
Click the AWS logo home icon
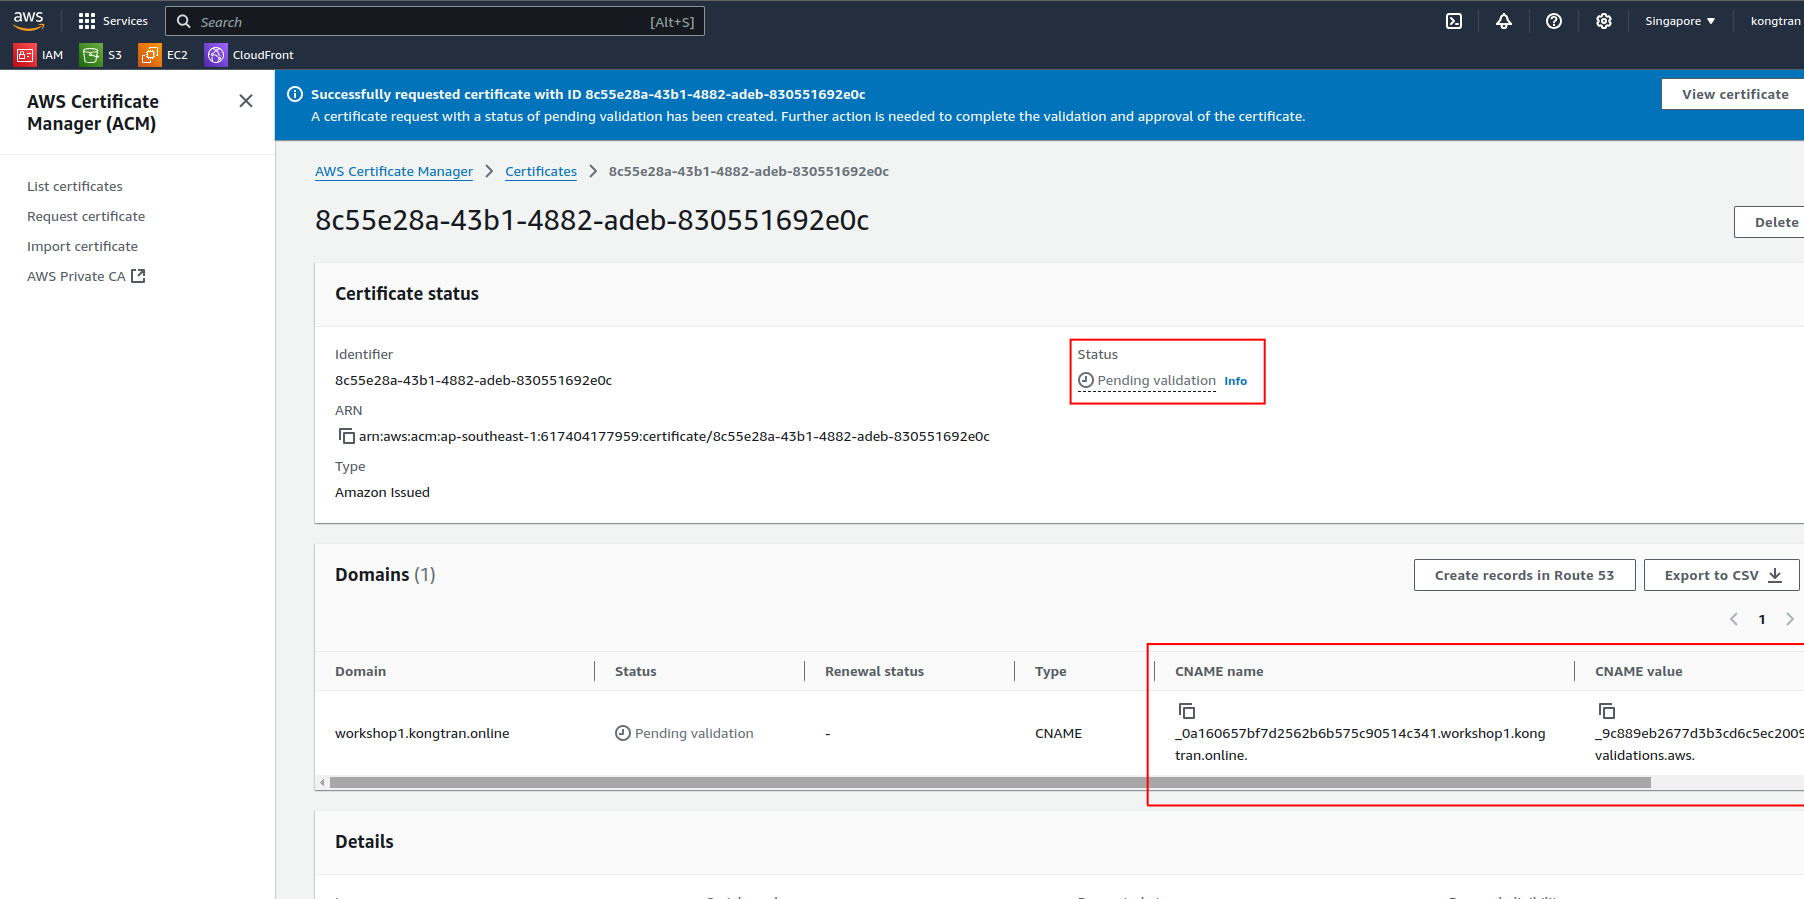pos(28,20)
